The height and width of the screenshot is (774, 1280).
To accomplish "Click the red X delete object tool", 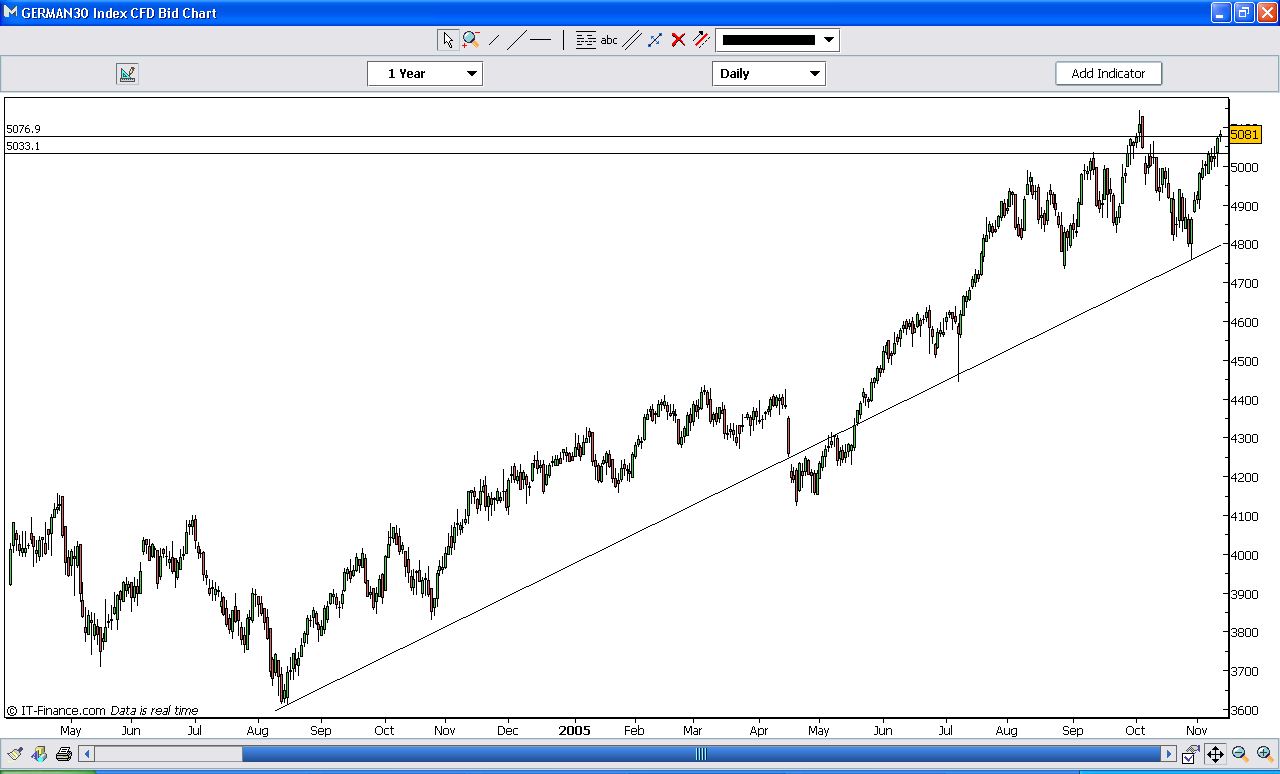I will point(678,40).
